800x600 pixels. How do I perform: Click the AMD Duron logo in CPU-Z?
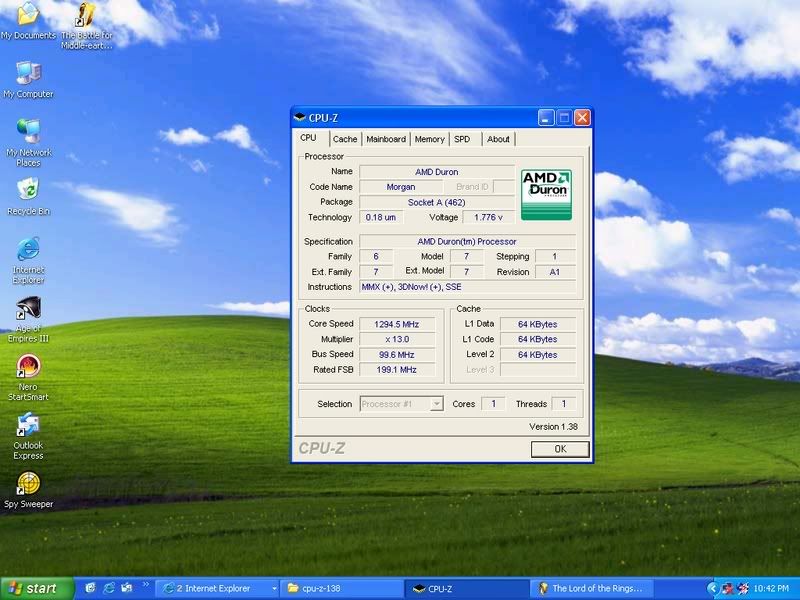click(546, 195)
